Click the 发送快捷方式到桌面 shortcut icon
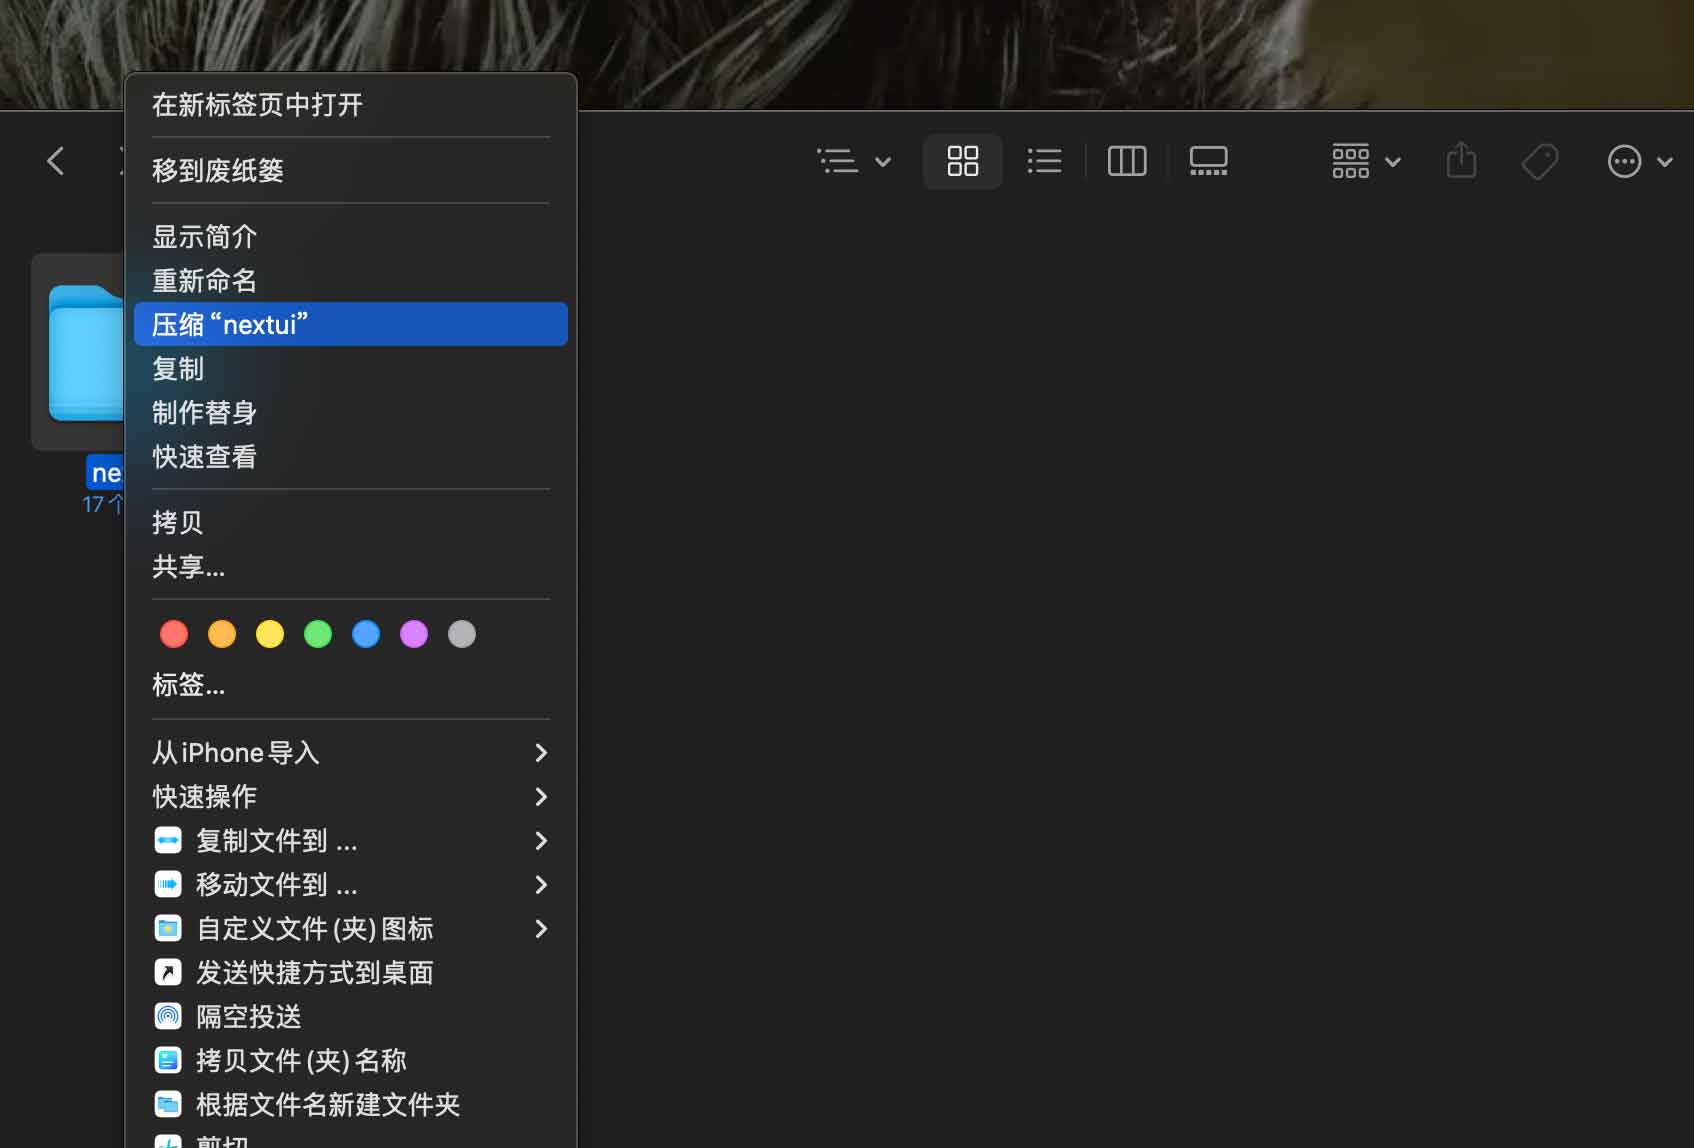This screenshot has height=1148, width=1694. 168,973
